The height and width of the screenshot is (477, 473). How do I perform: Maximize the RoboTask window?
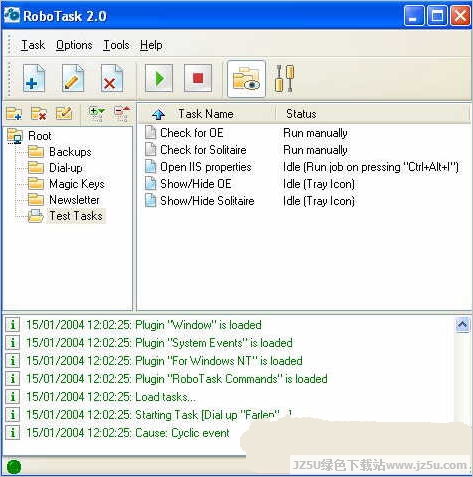pos(437,15)
